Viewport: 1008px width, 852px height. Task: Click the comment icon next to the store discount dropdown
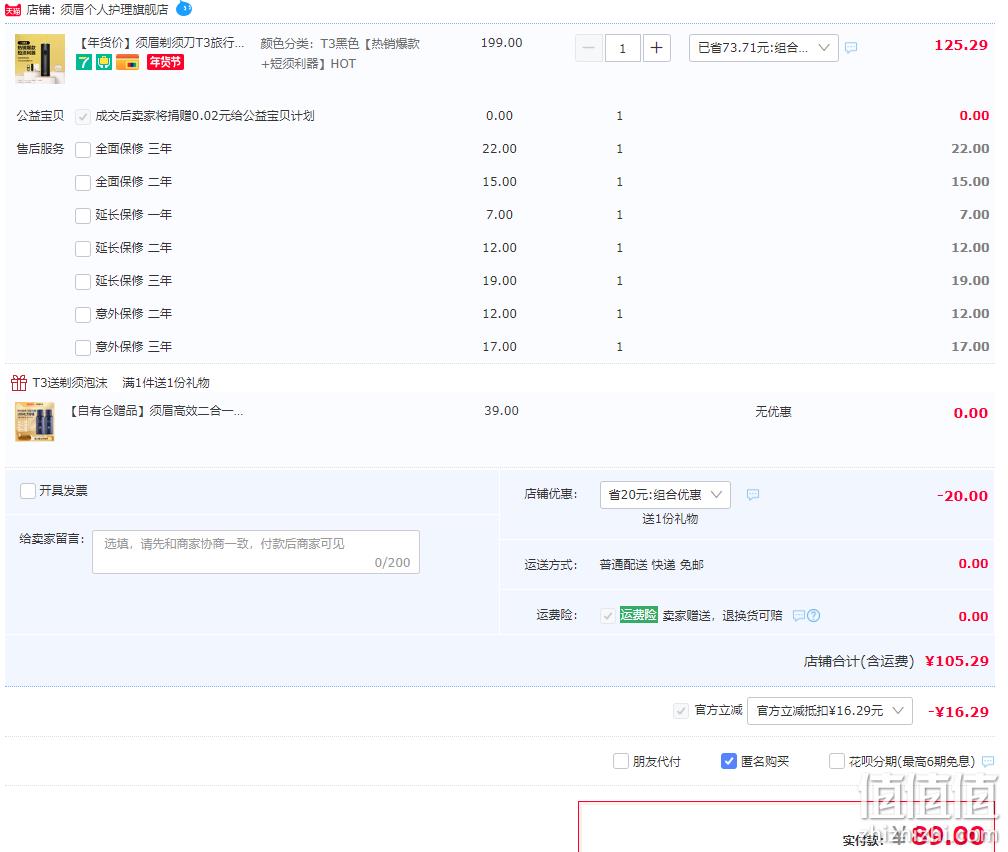(753, 494)
